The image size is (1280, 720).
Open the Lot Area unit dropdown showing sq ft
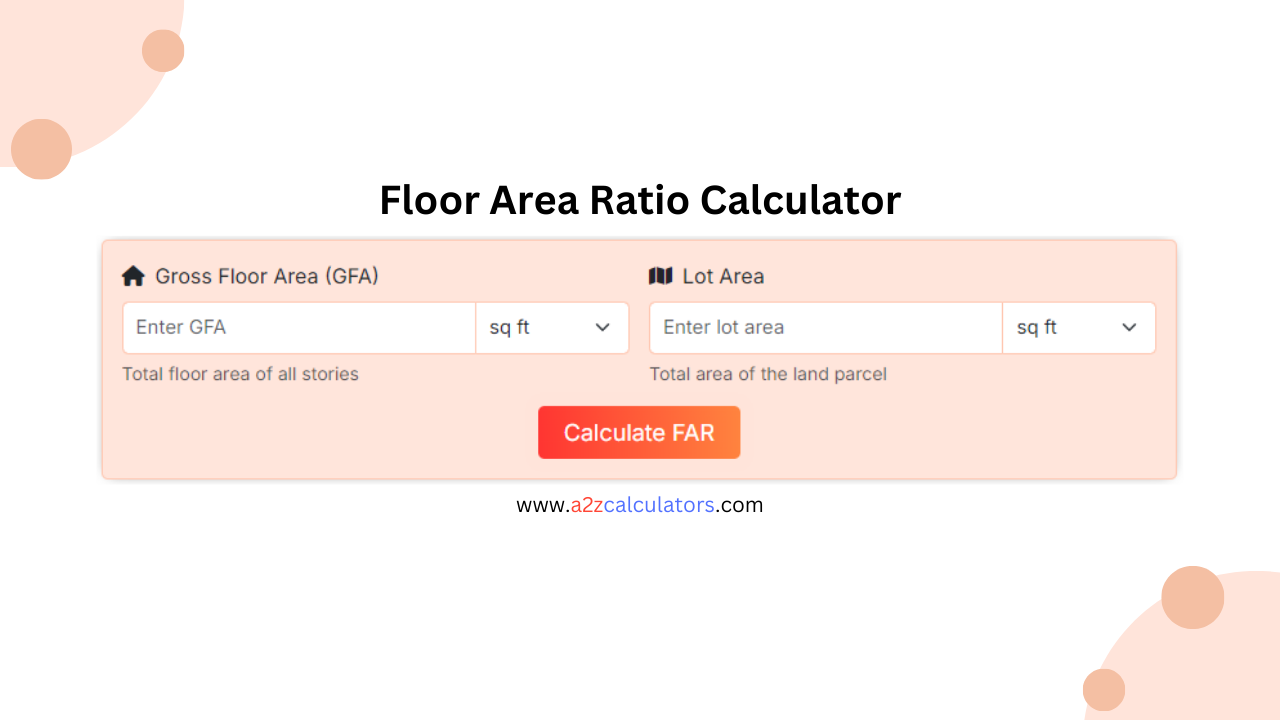point(1079,327)
